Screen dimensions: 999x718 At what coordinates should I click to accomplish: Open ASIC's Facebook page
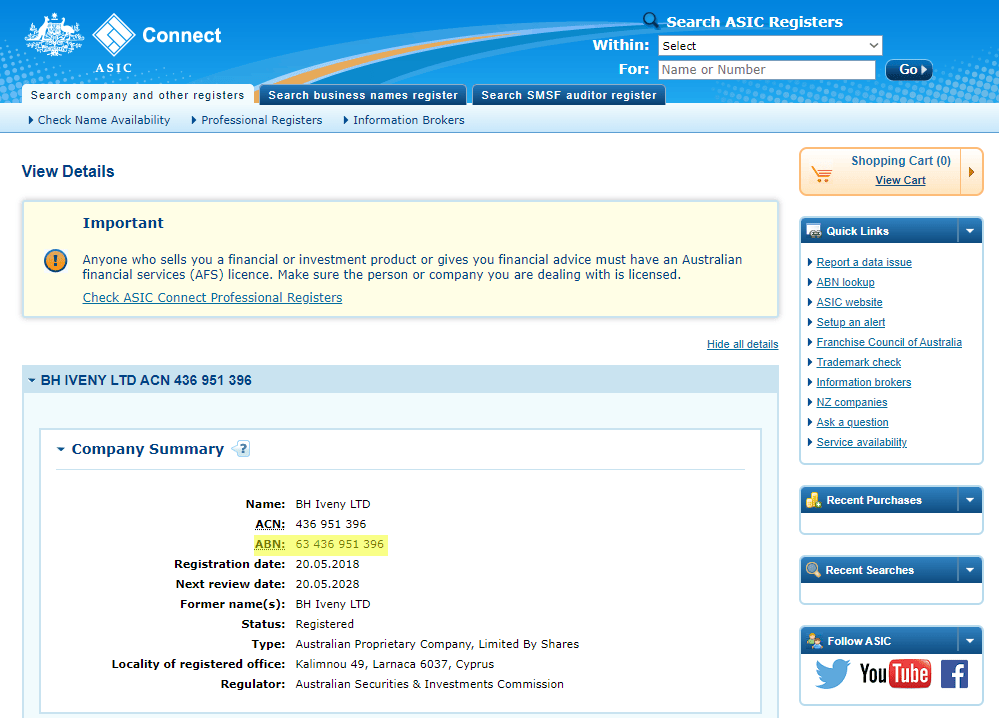click(x=954, y=674)
